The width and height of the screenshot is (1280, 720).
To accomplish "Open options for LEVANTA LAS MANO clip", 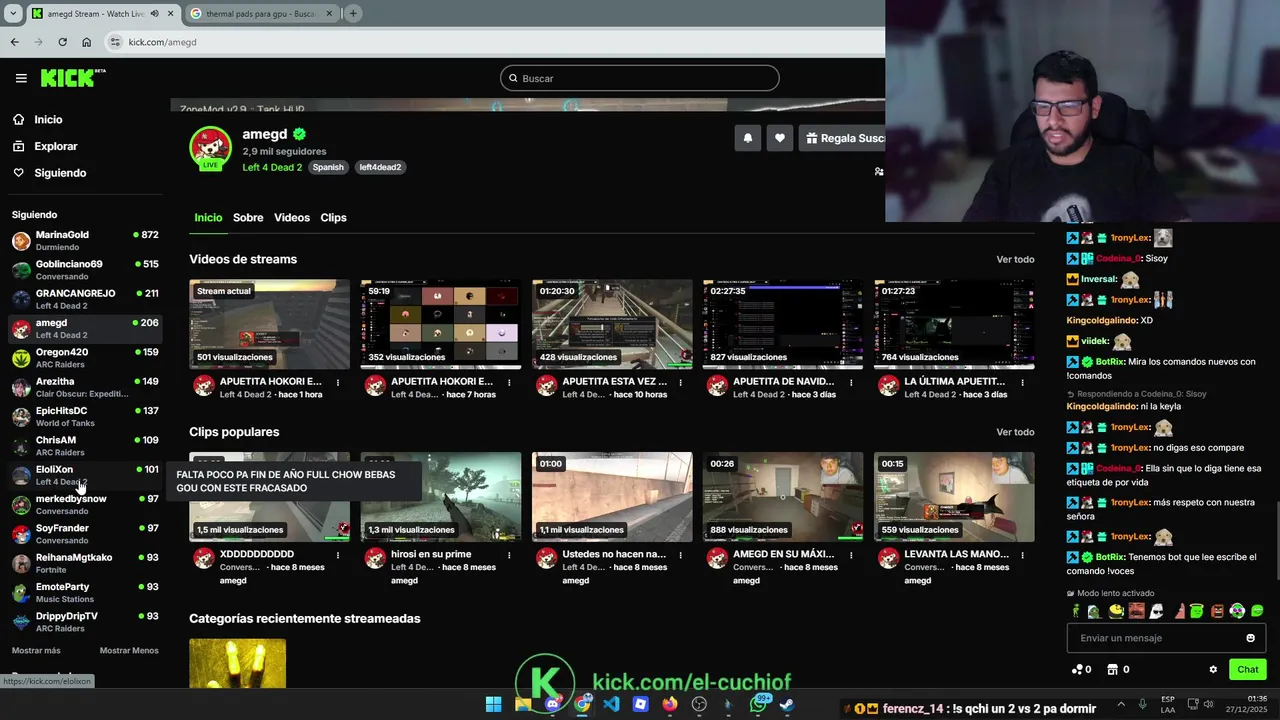I will pyautogui.click(x=1022, y=555).
